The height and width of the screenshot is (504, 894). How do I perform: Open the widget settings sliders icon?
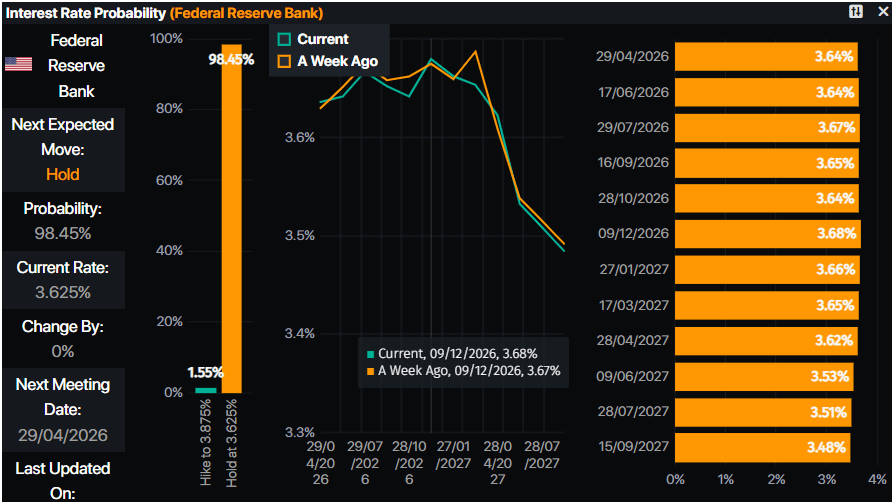(855, 12)
